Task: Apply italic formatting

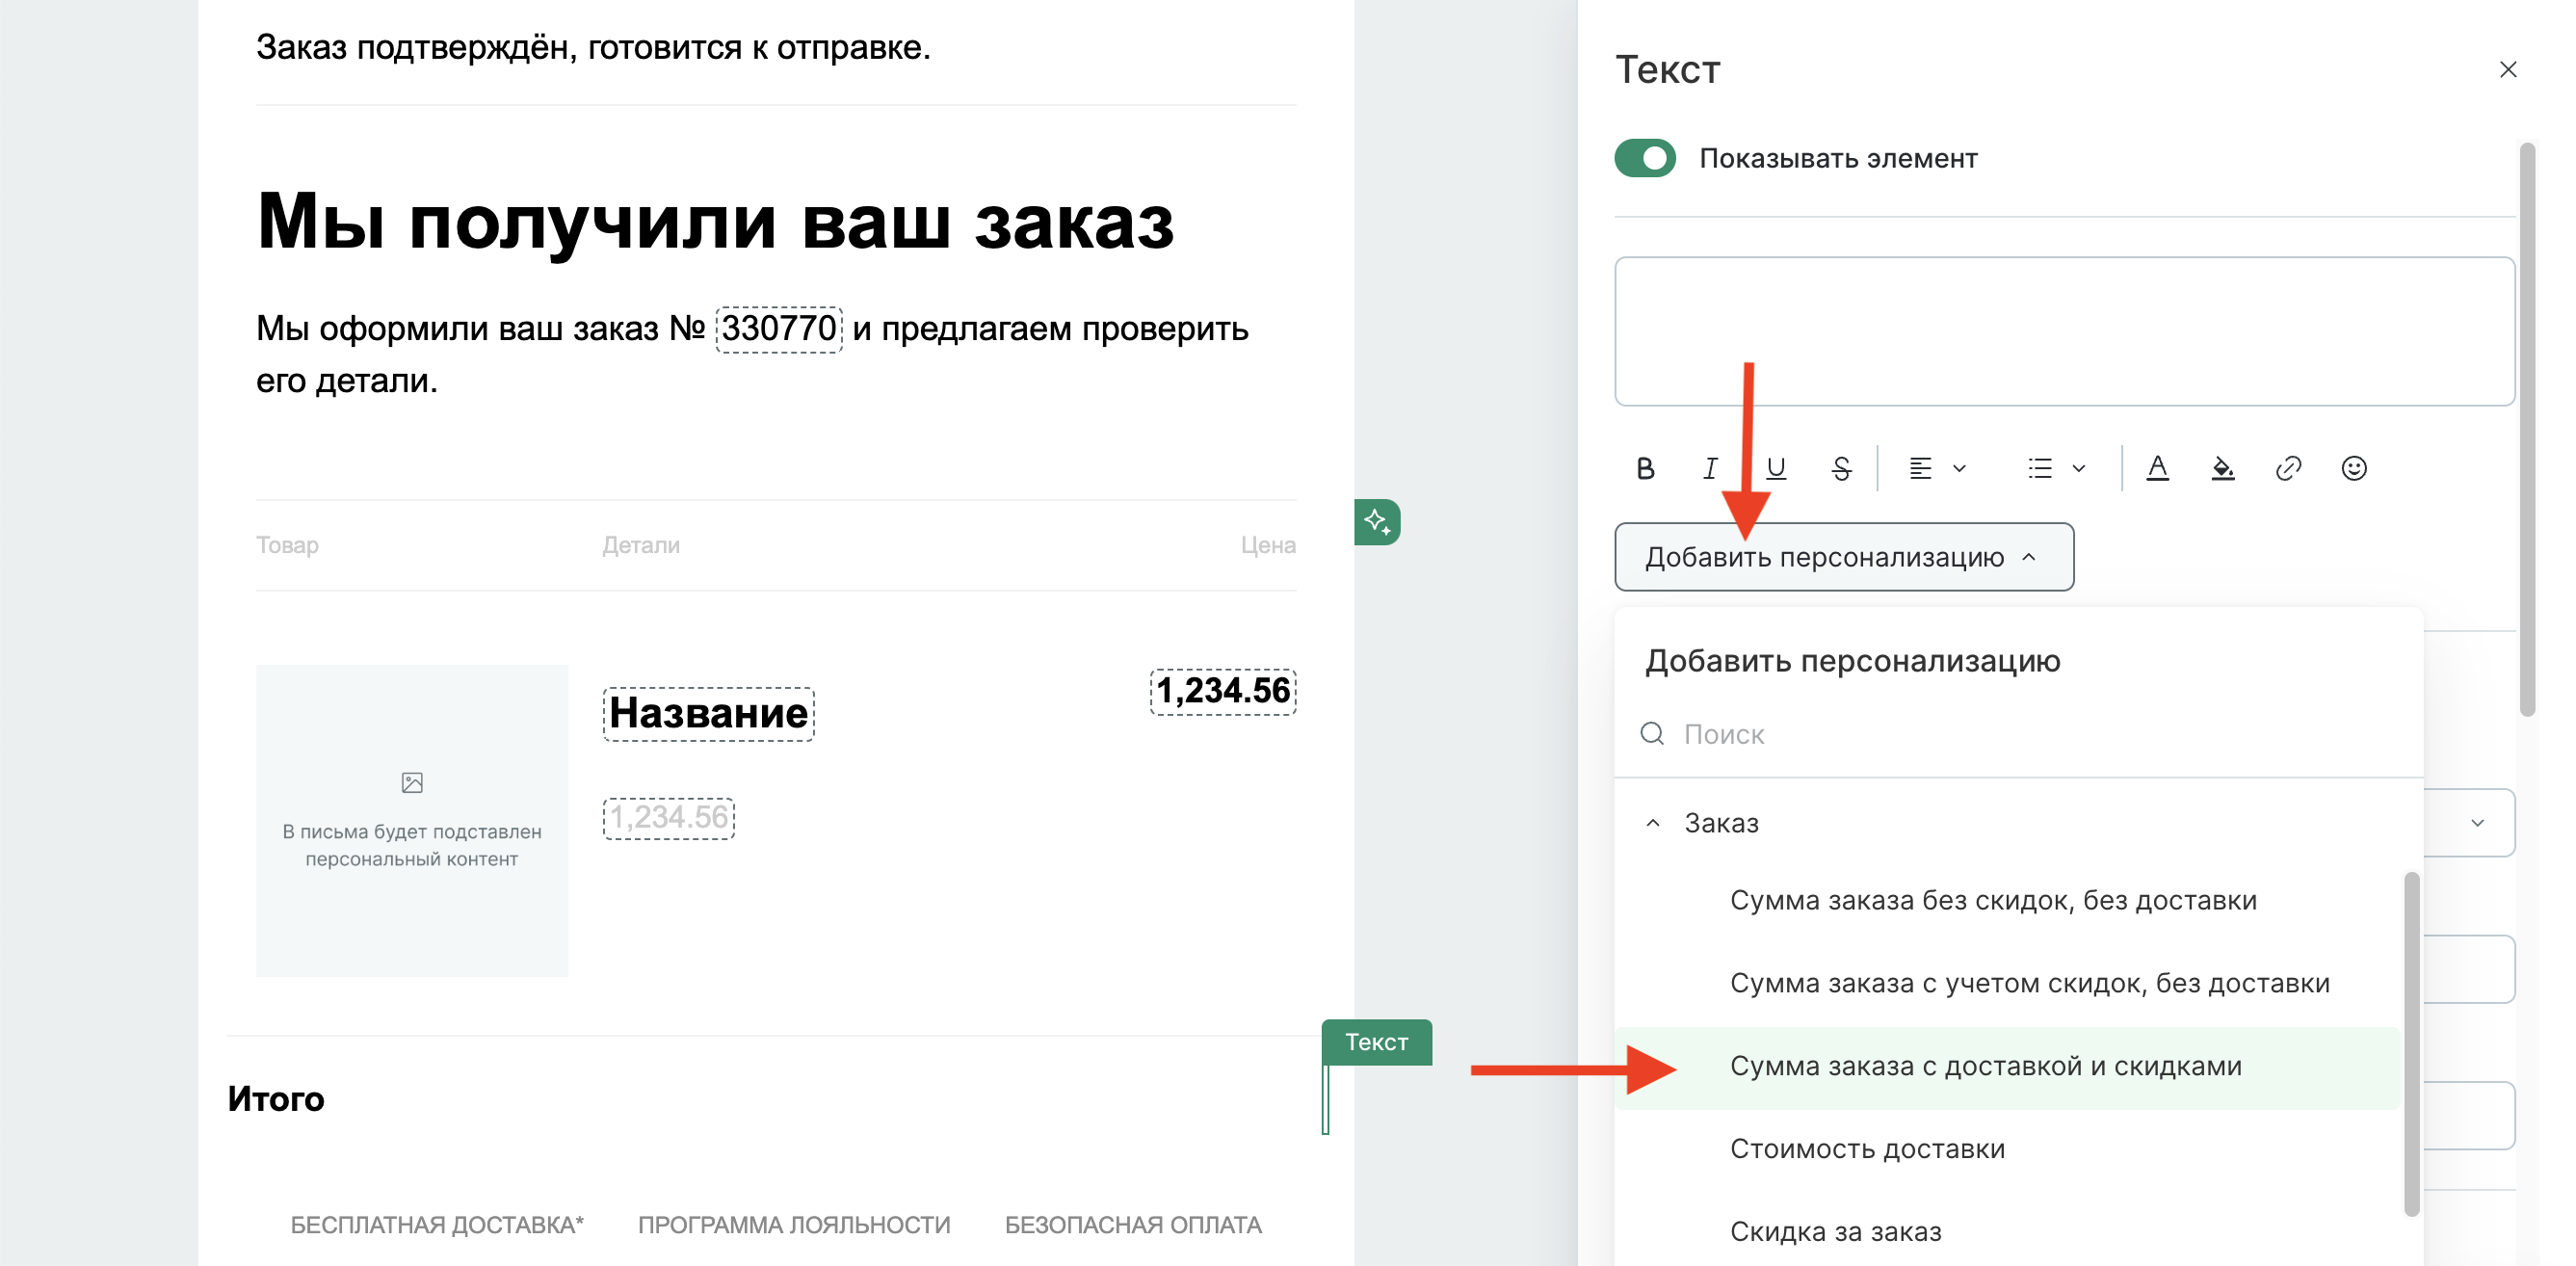Action: pyautogui.click(x=1710, y=468)
